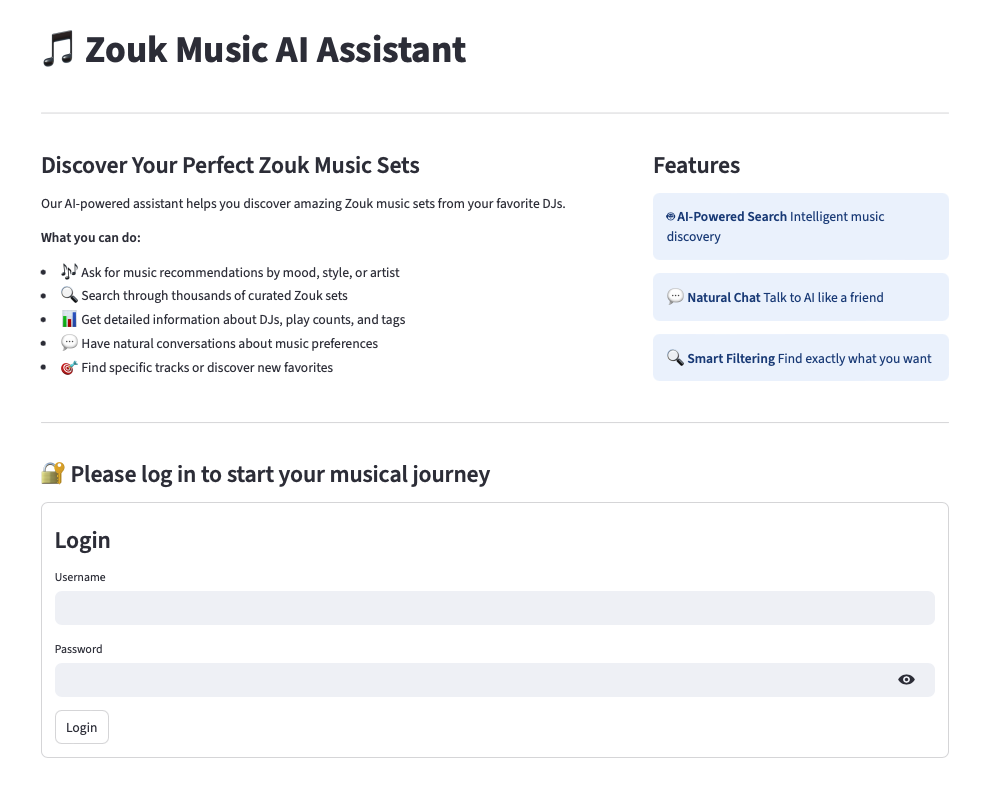Click the speech bubble in Natural Chat card
994x785 pixels.
(675, 297)
